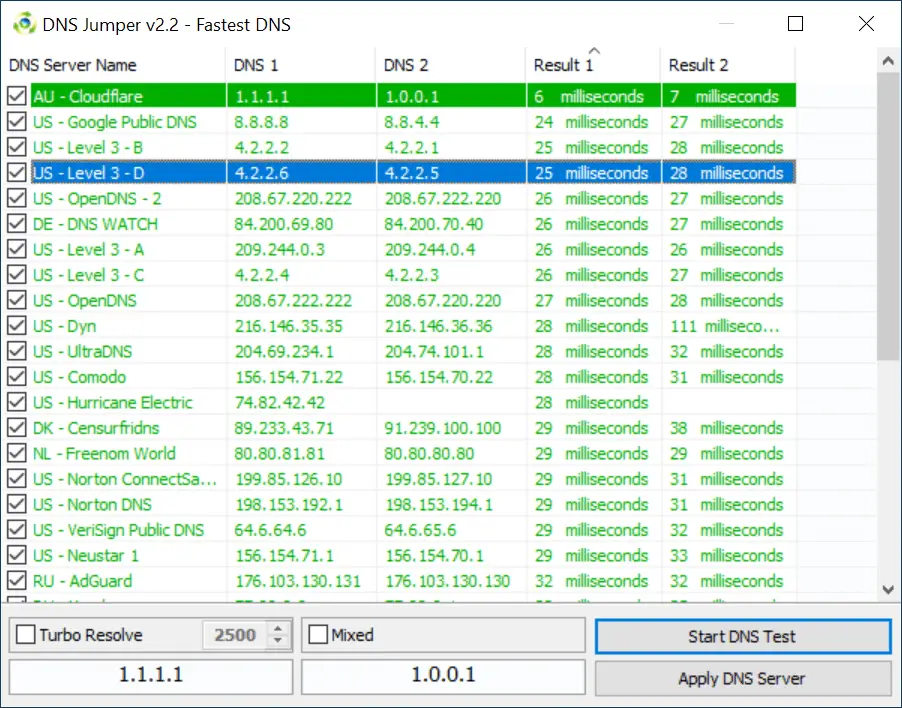Viewport: 902px width, 708px height.
Task: Click the 74.82.42.42 address cell
Action: point(280,403)
